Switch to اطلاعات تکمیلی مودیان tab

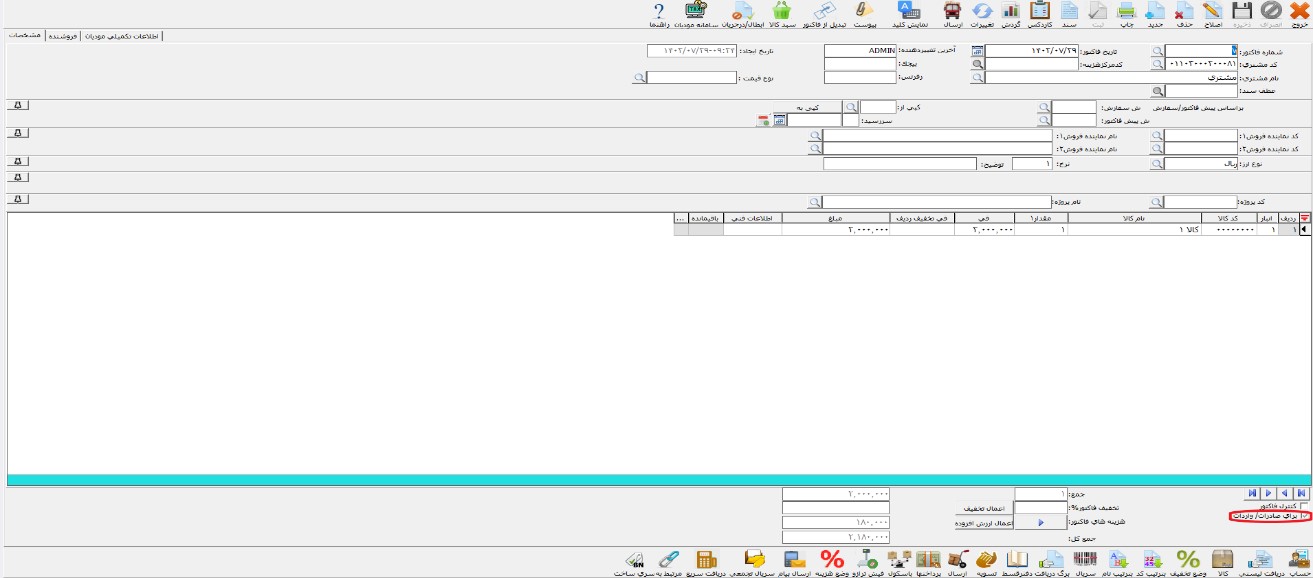pyautogui.click(x=123, y=36)
